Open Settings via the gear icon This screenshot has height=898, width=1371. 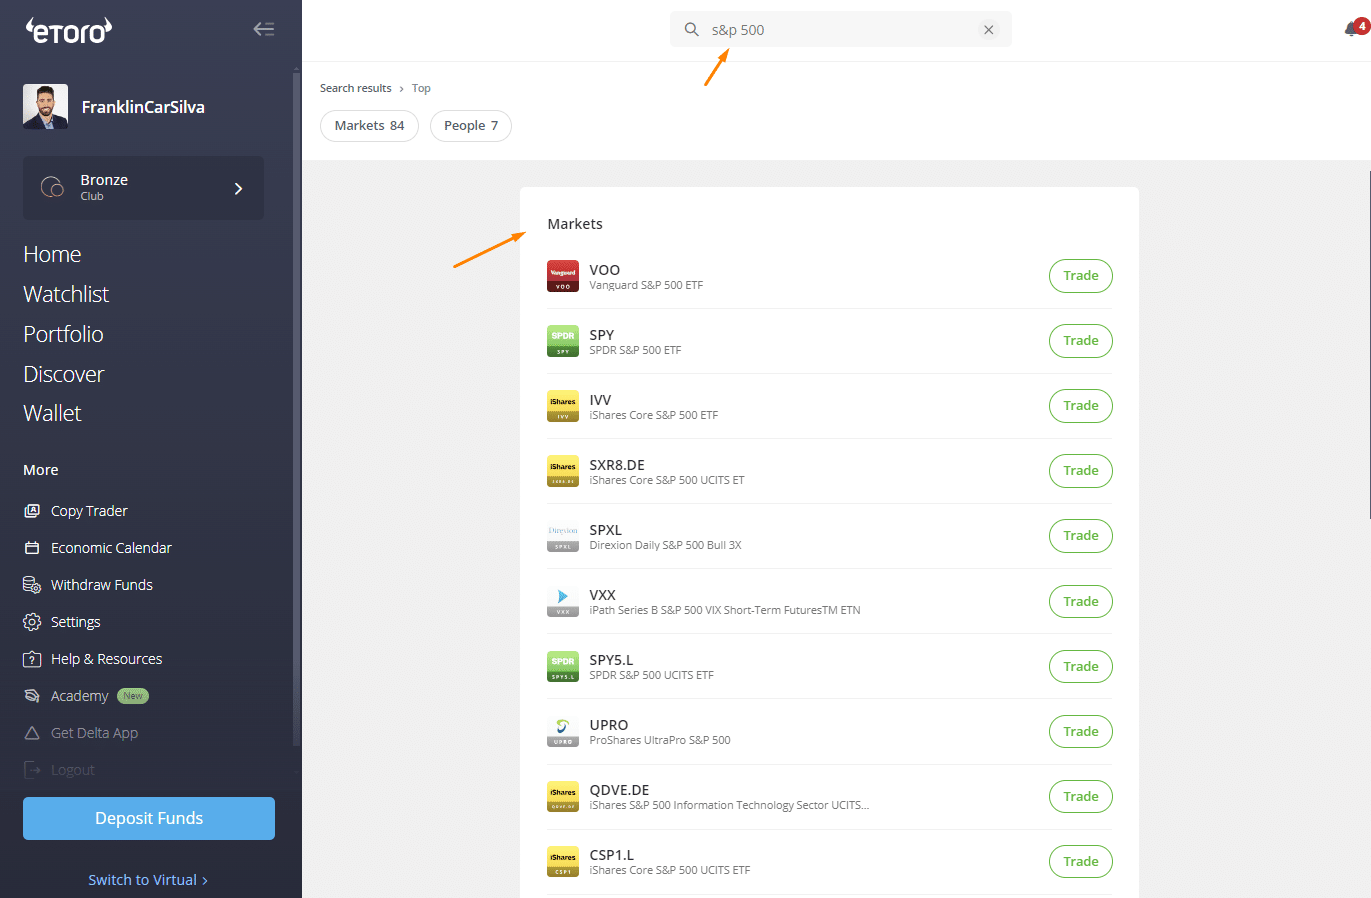[x=32, y=622]
